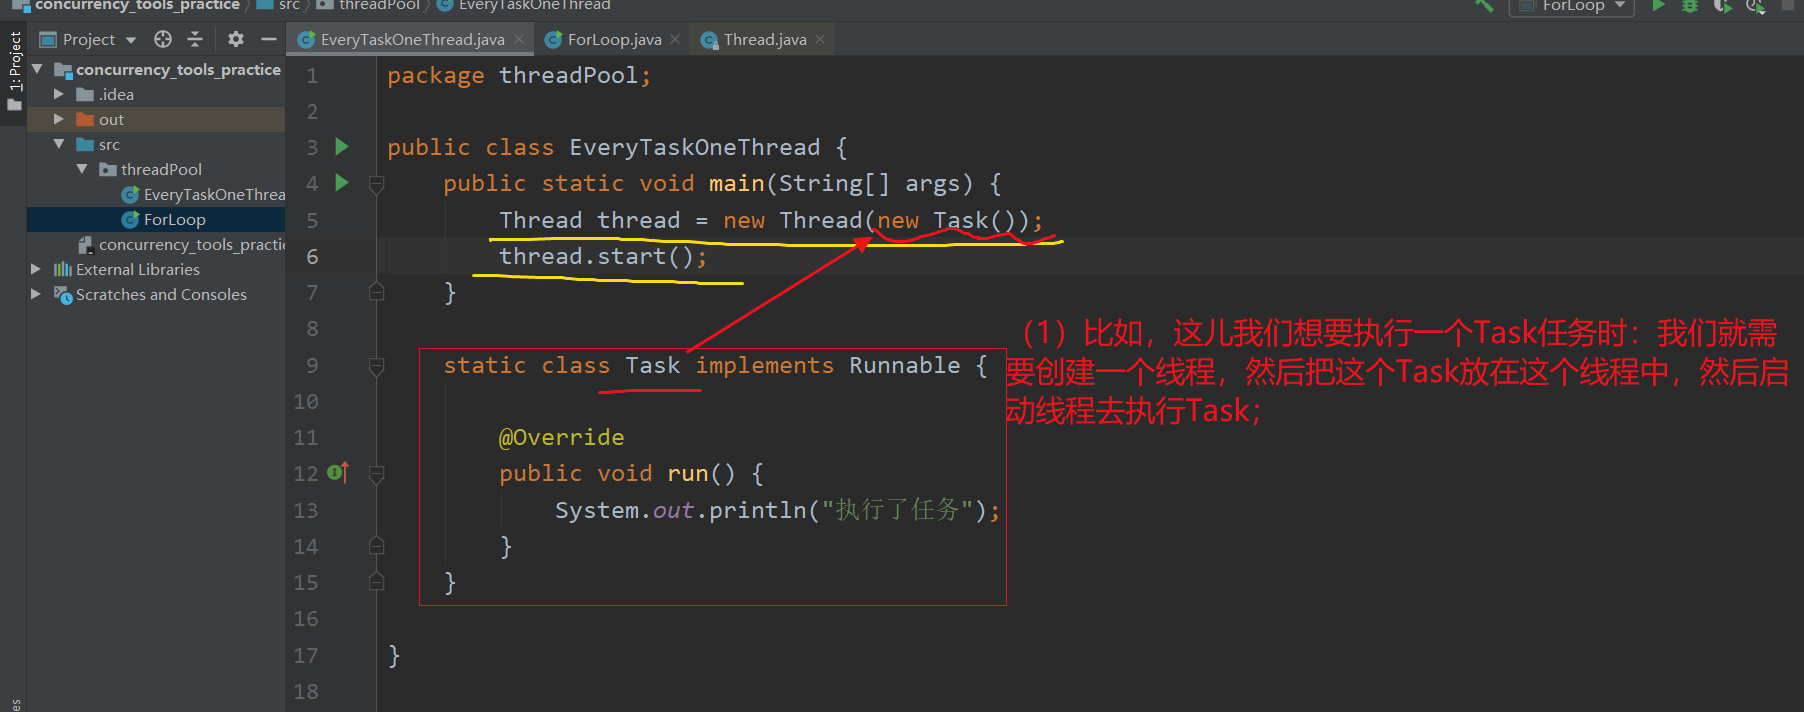The image size is (1804, 712).
Task: Select ForLoop class in project tree
Action: [174, 219]
